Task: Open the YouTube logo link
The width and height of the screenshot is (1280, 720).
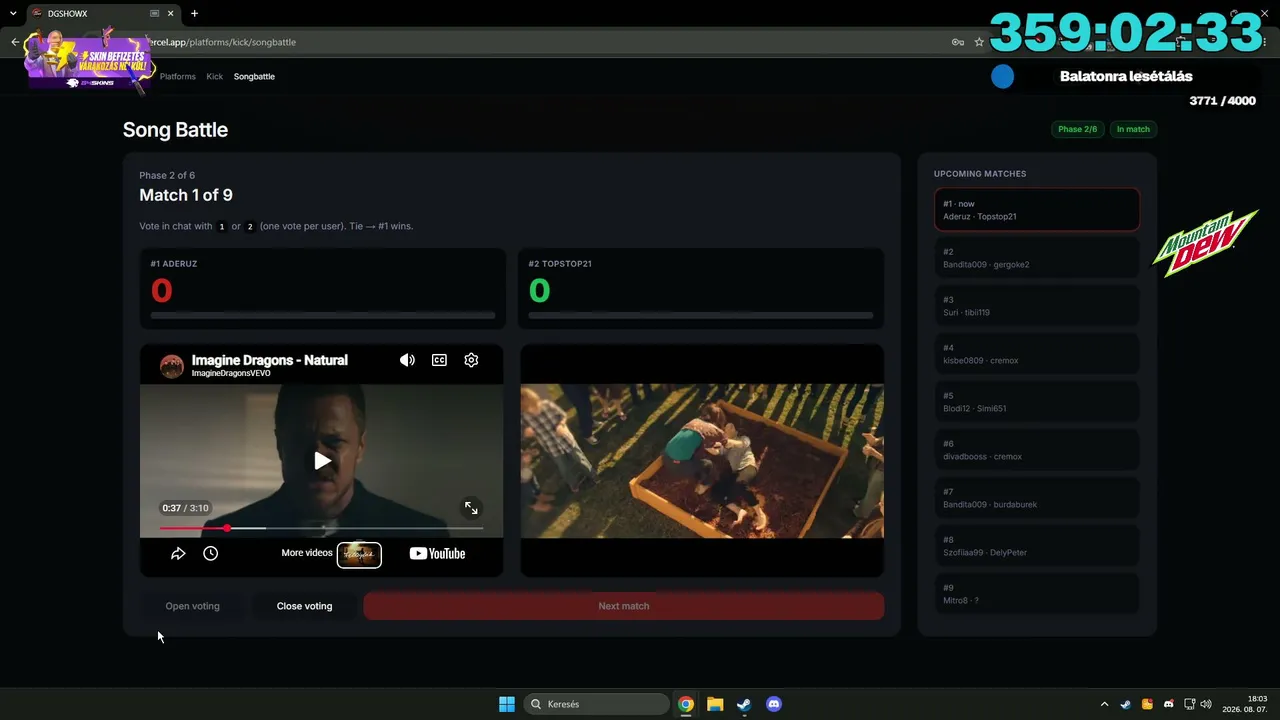Action: click(x=437, y=554)
